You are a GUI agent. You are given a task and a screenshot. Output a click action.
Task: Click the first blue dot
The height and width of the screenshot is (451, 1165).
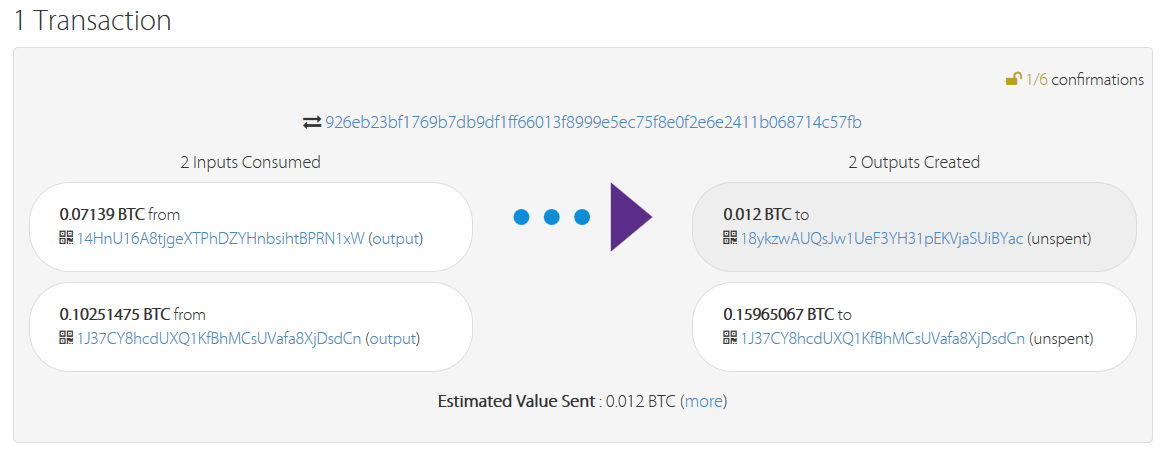521,217
